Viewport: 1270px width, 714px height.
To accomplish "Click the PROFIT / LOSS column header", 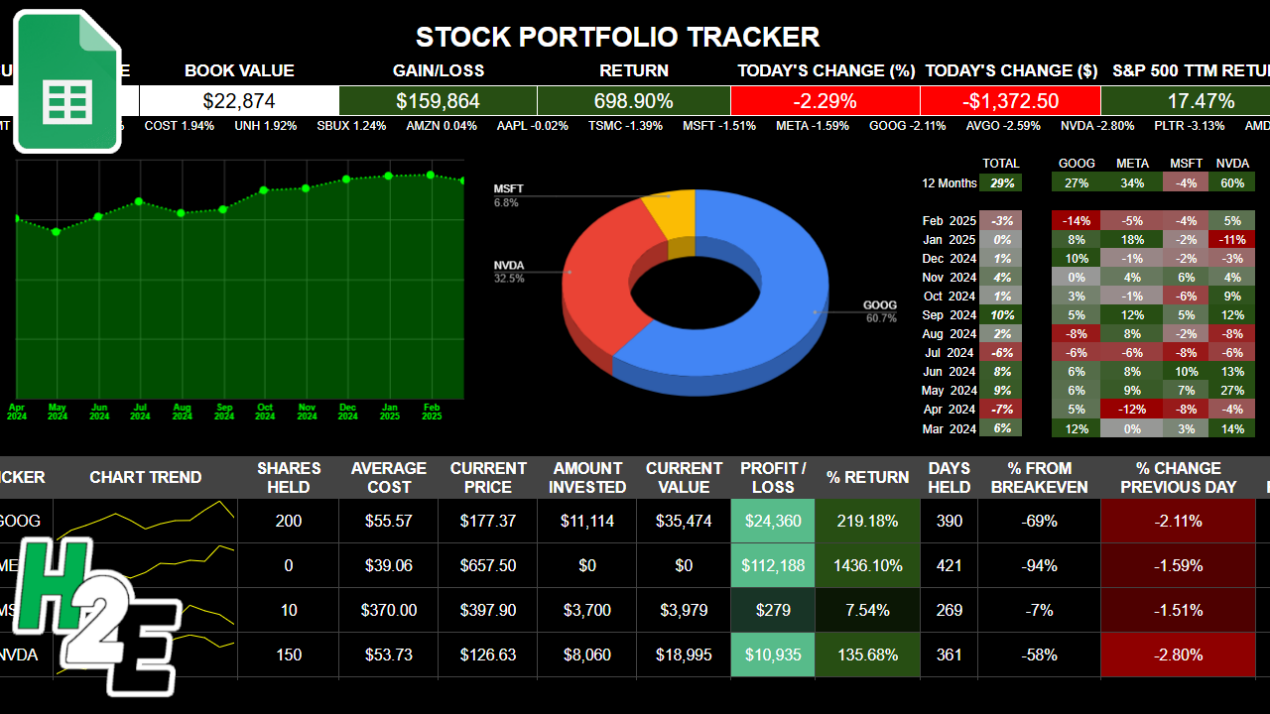I will point(772,477).
